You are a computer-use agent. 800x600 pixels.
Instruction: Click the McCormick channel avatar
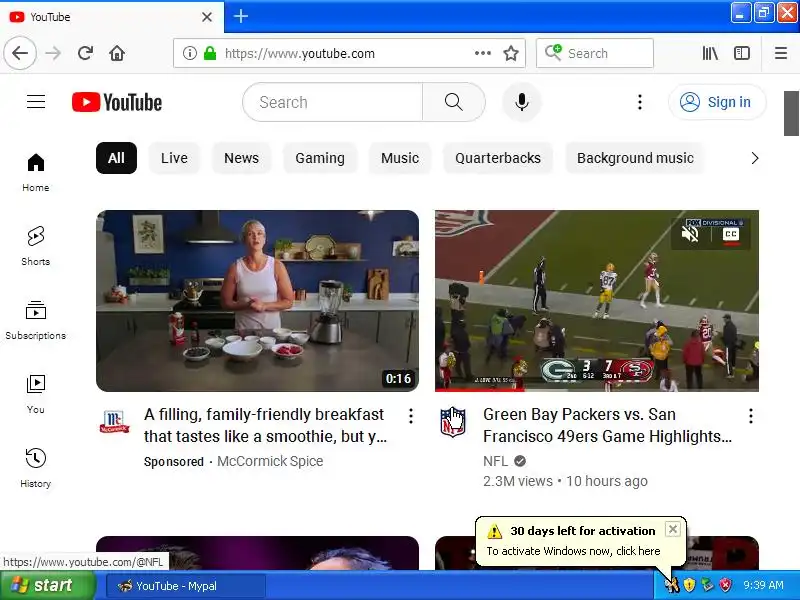(115, 421)
